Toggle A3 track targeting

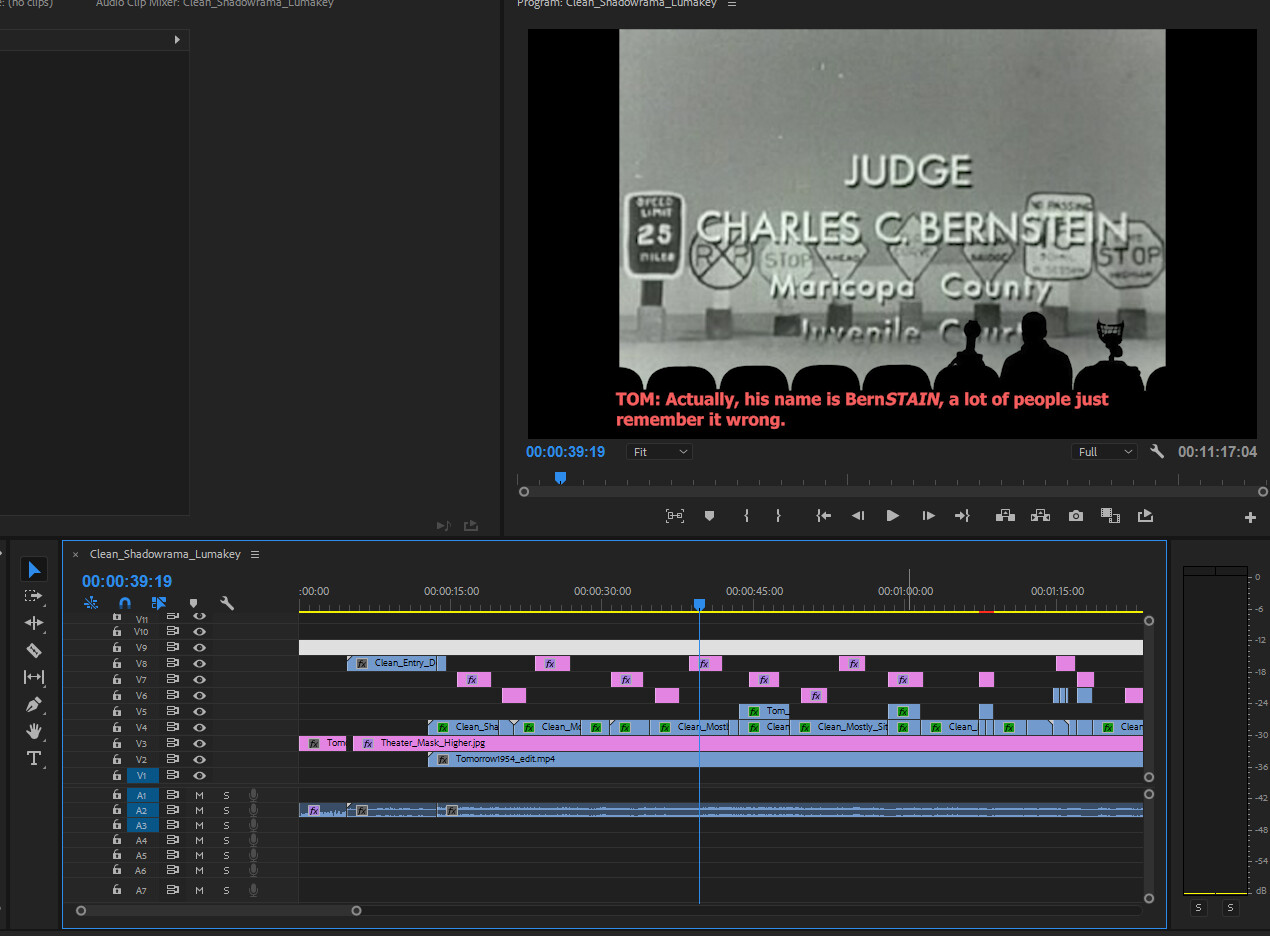(x=141, y=825)
